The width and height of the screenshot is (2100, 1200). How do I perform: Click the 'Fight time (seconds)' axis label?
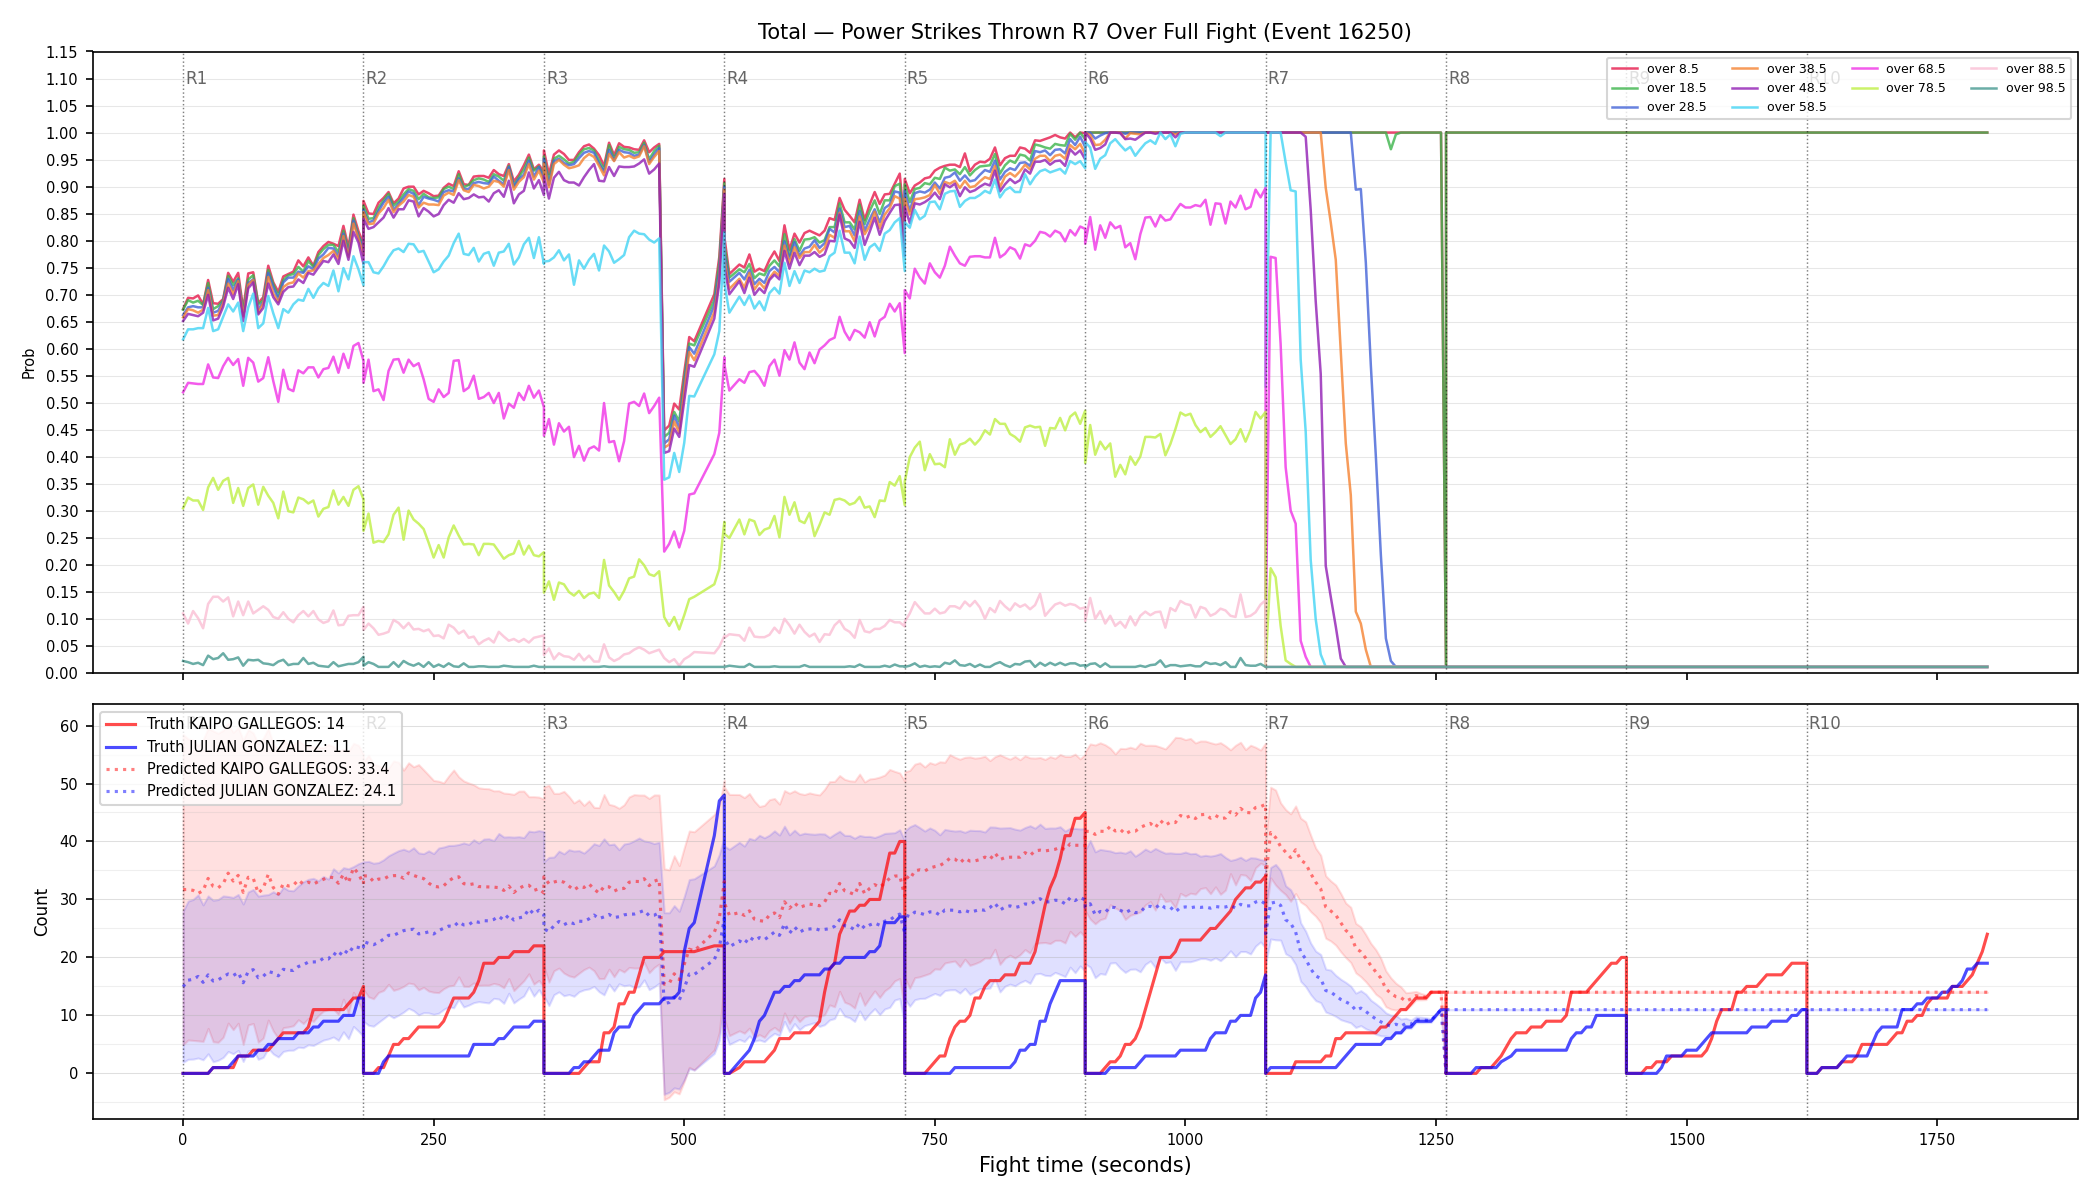(1085, 1165)
